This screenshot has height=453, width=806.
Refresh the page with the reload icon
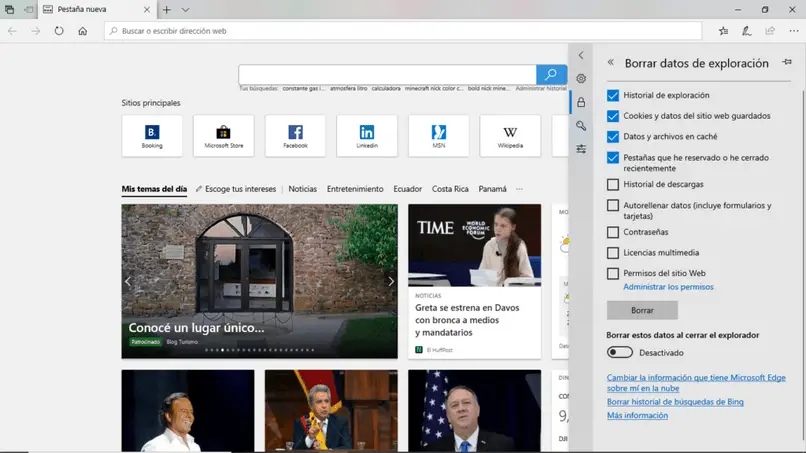pyautogui.click(x=59, y=31)
